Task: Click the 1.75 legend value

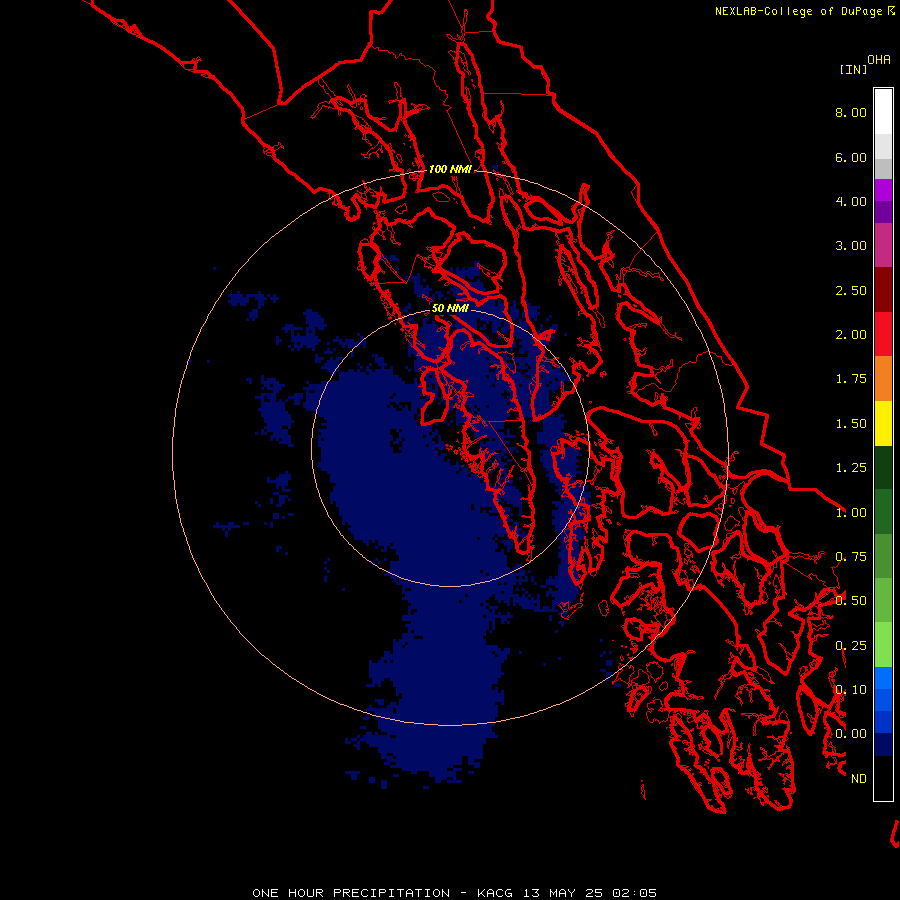Action: click(x=851, y=379)
